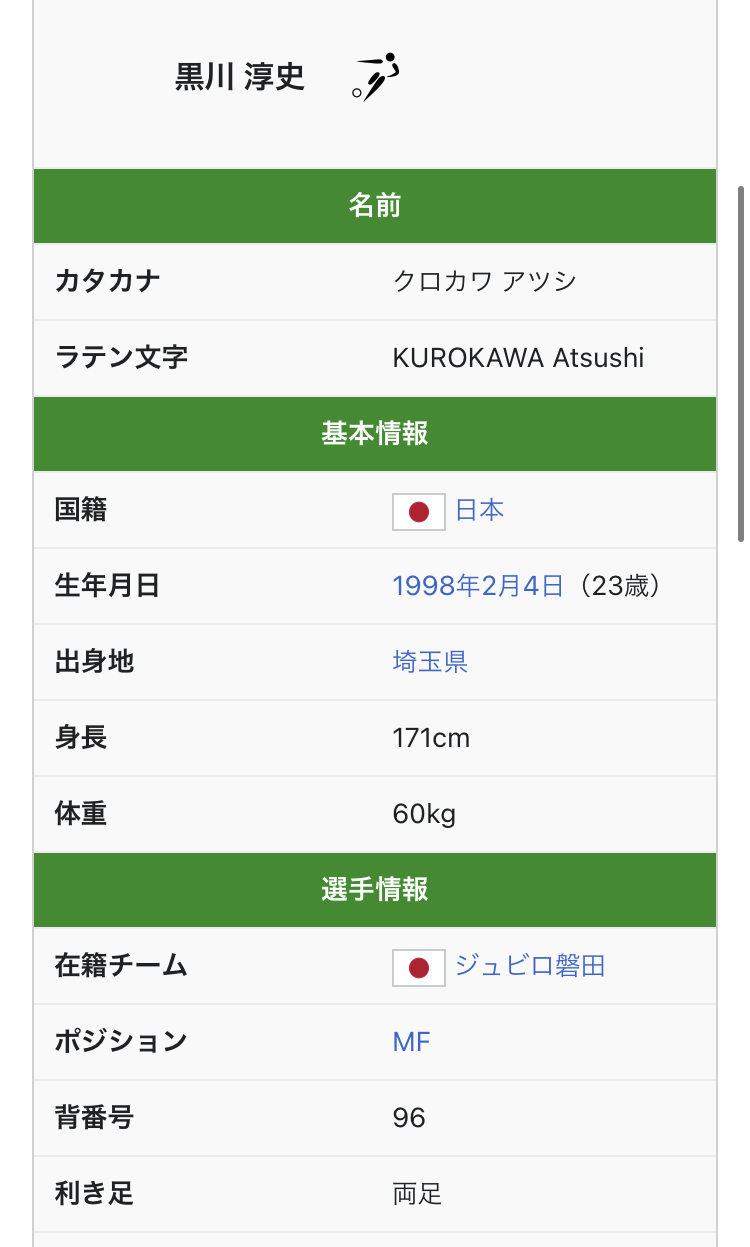Click the 選手情報 section header
Viewport: 750px width, 1247px height.
[375, 890]
